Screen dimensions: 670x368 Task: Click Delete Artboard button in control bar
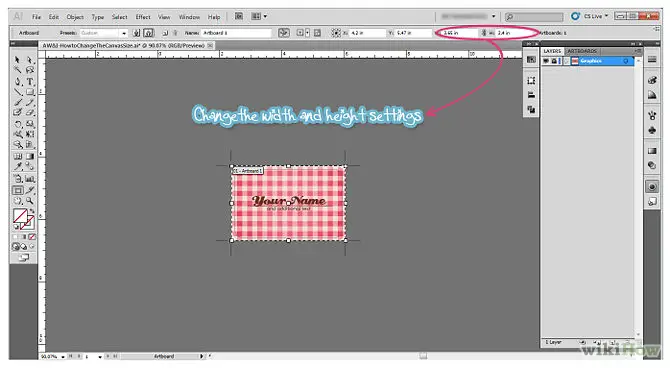click(176, 33)
